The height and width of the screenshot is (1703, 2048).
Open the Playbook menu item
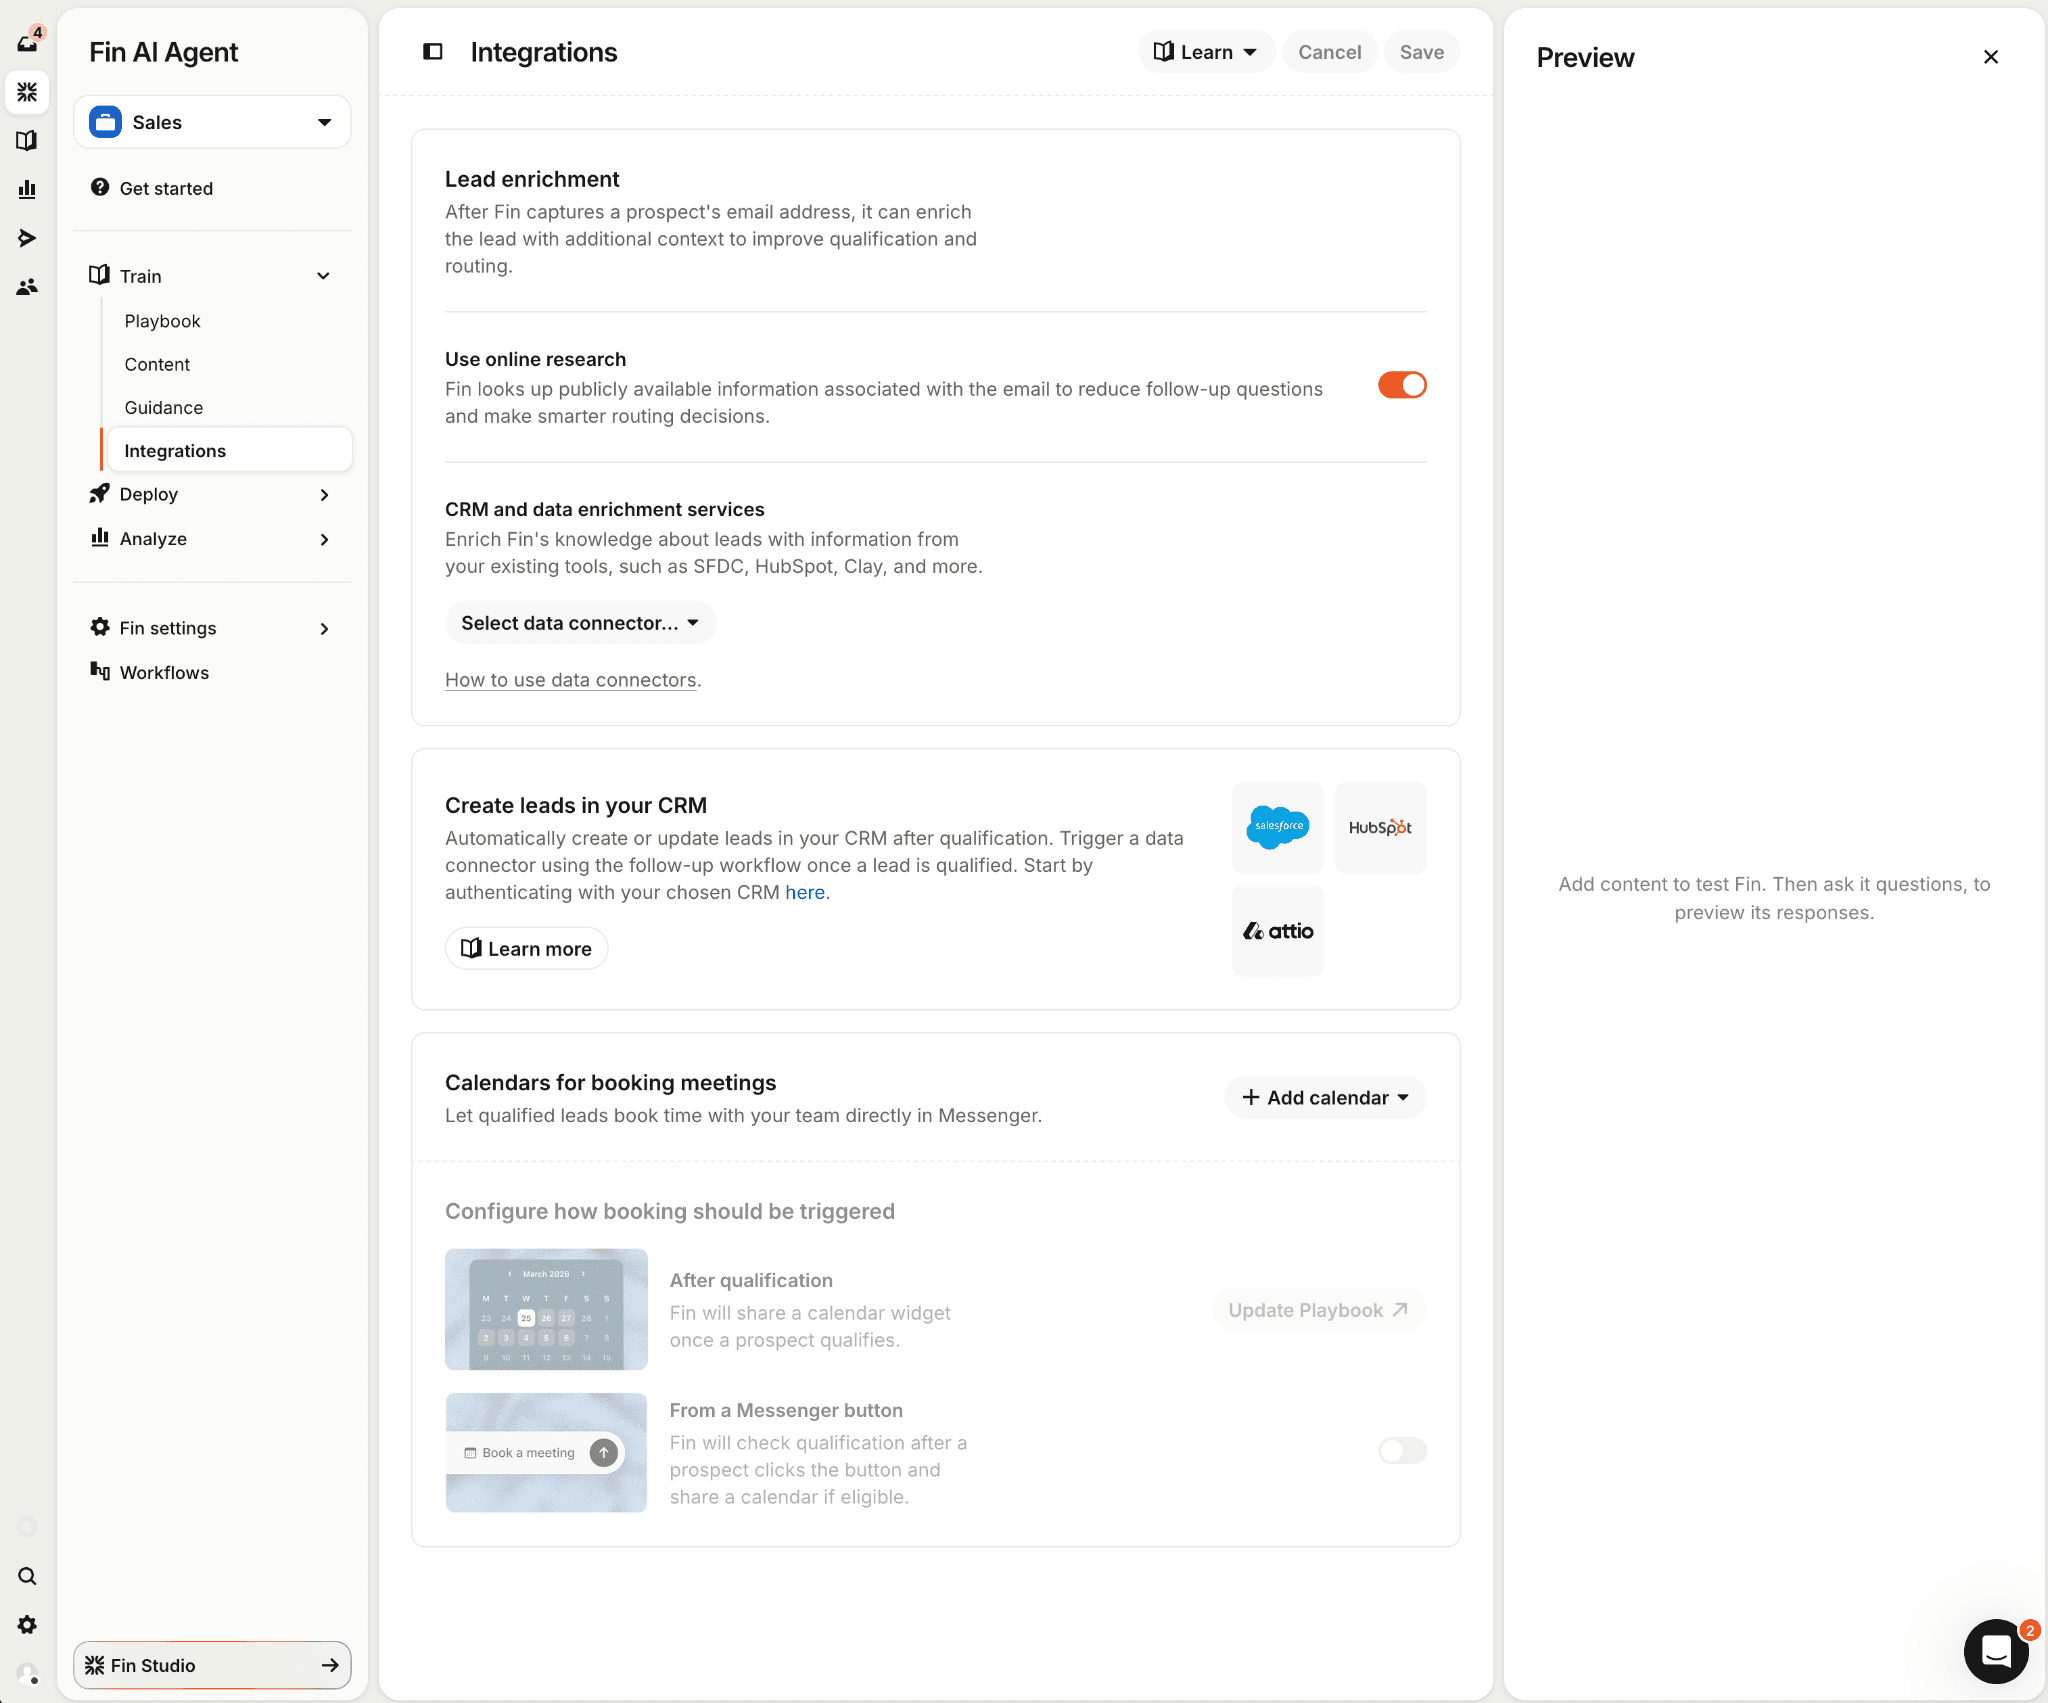(163, 321)
